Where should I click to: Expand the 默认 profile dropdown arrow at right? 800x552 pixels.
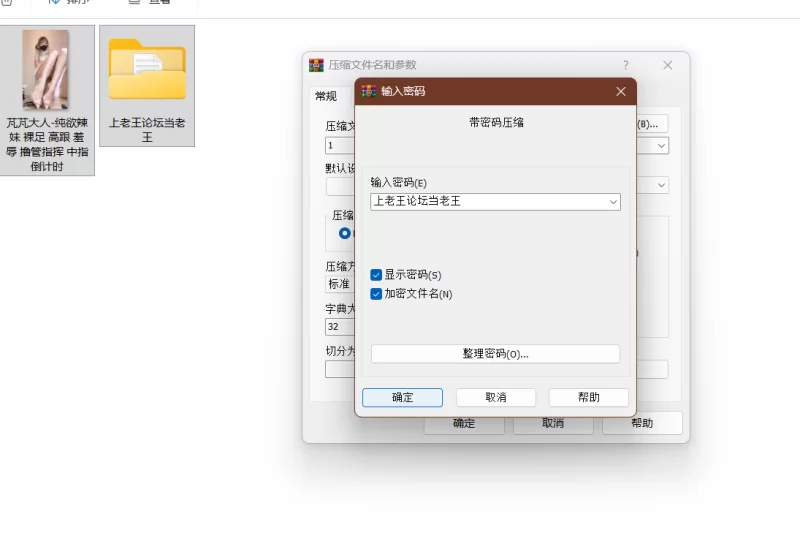point(661,185)
